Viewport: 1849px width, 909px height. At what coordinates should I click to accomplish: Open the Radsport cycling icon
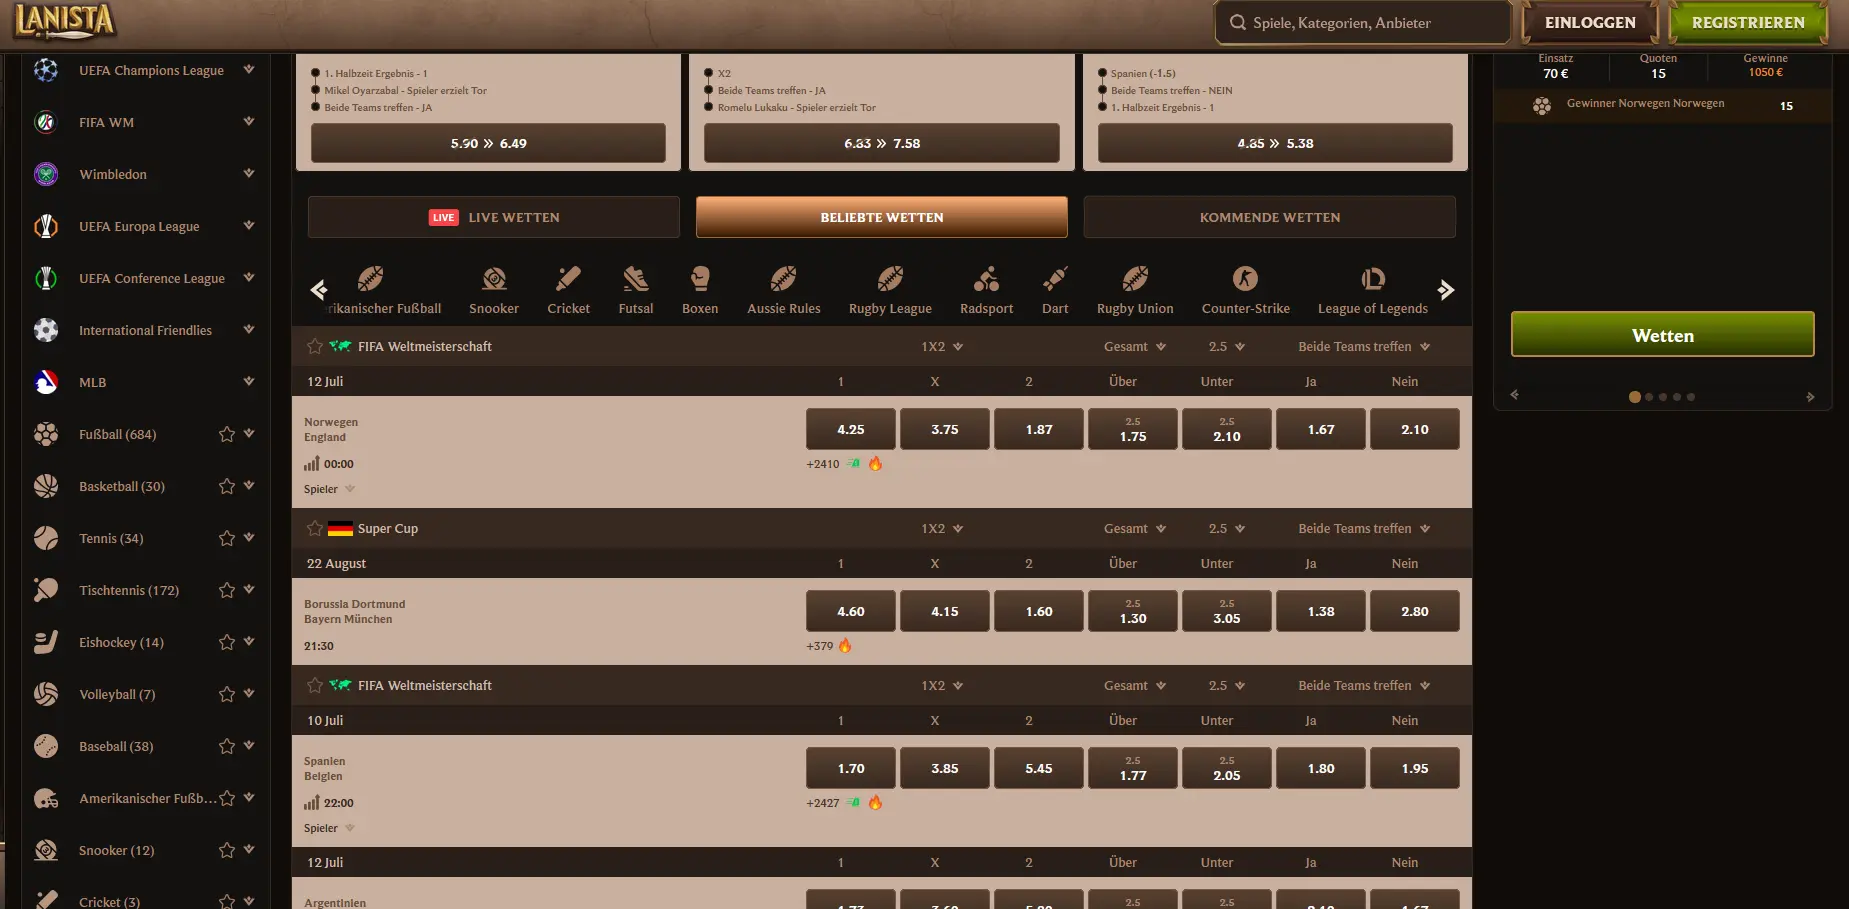tap(987, 279)
